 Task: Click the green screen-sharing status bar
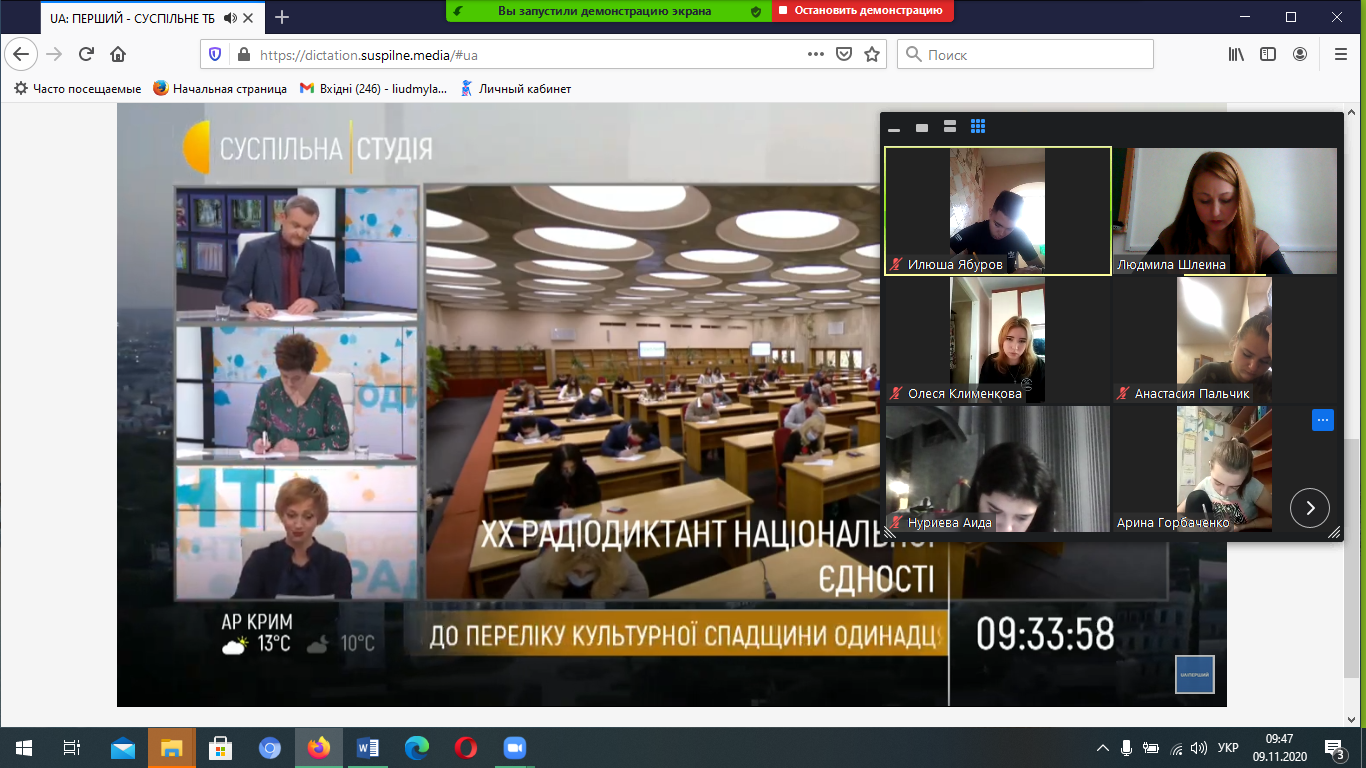coord(608,11)
